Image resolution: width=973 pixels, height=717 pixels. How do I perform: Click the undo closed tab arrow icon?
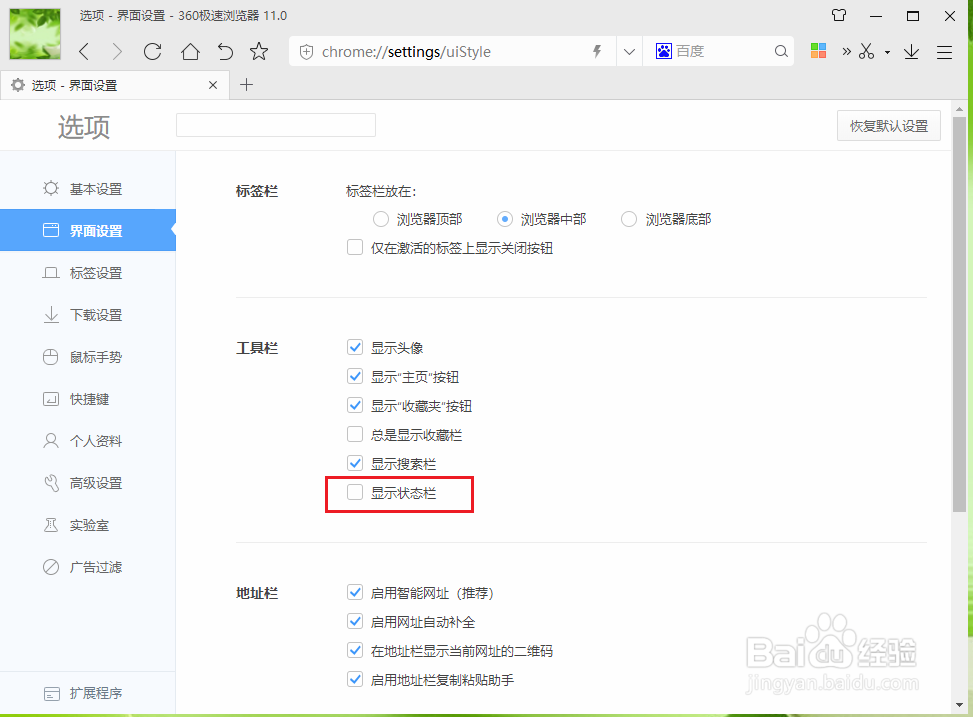(x=224, y=51)
